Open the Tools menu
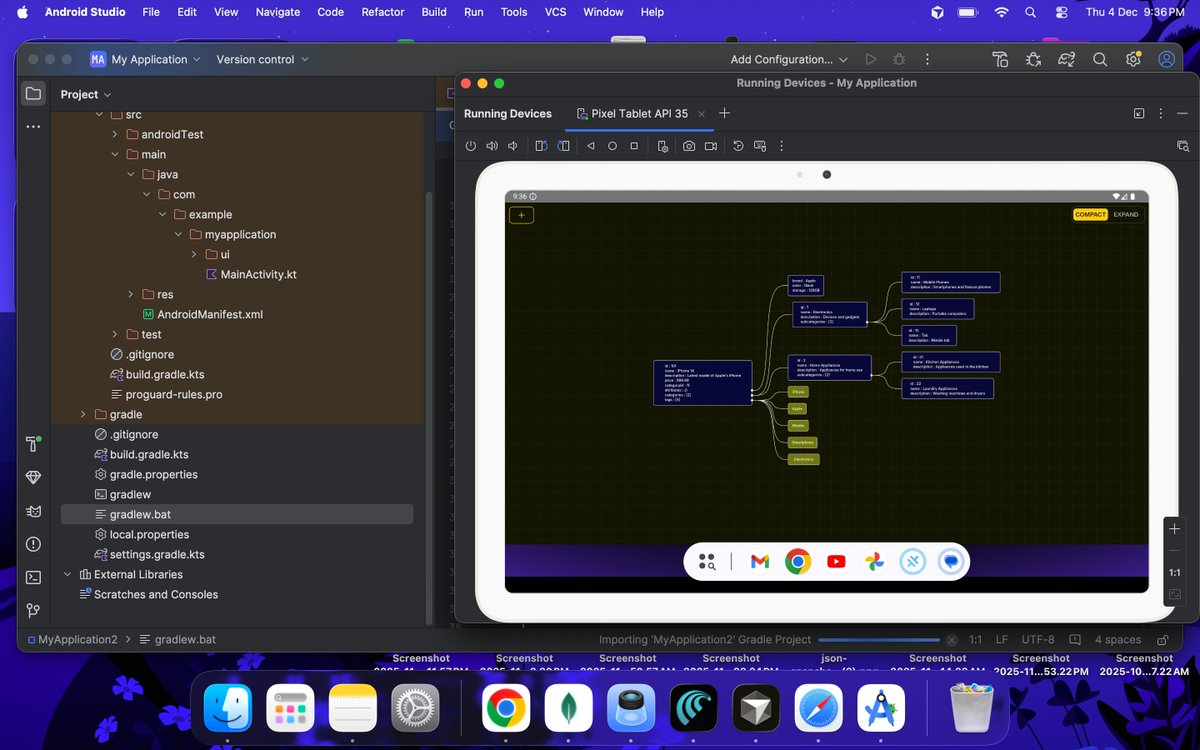 514,12
